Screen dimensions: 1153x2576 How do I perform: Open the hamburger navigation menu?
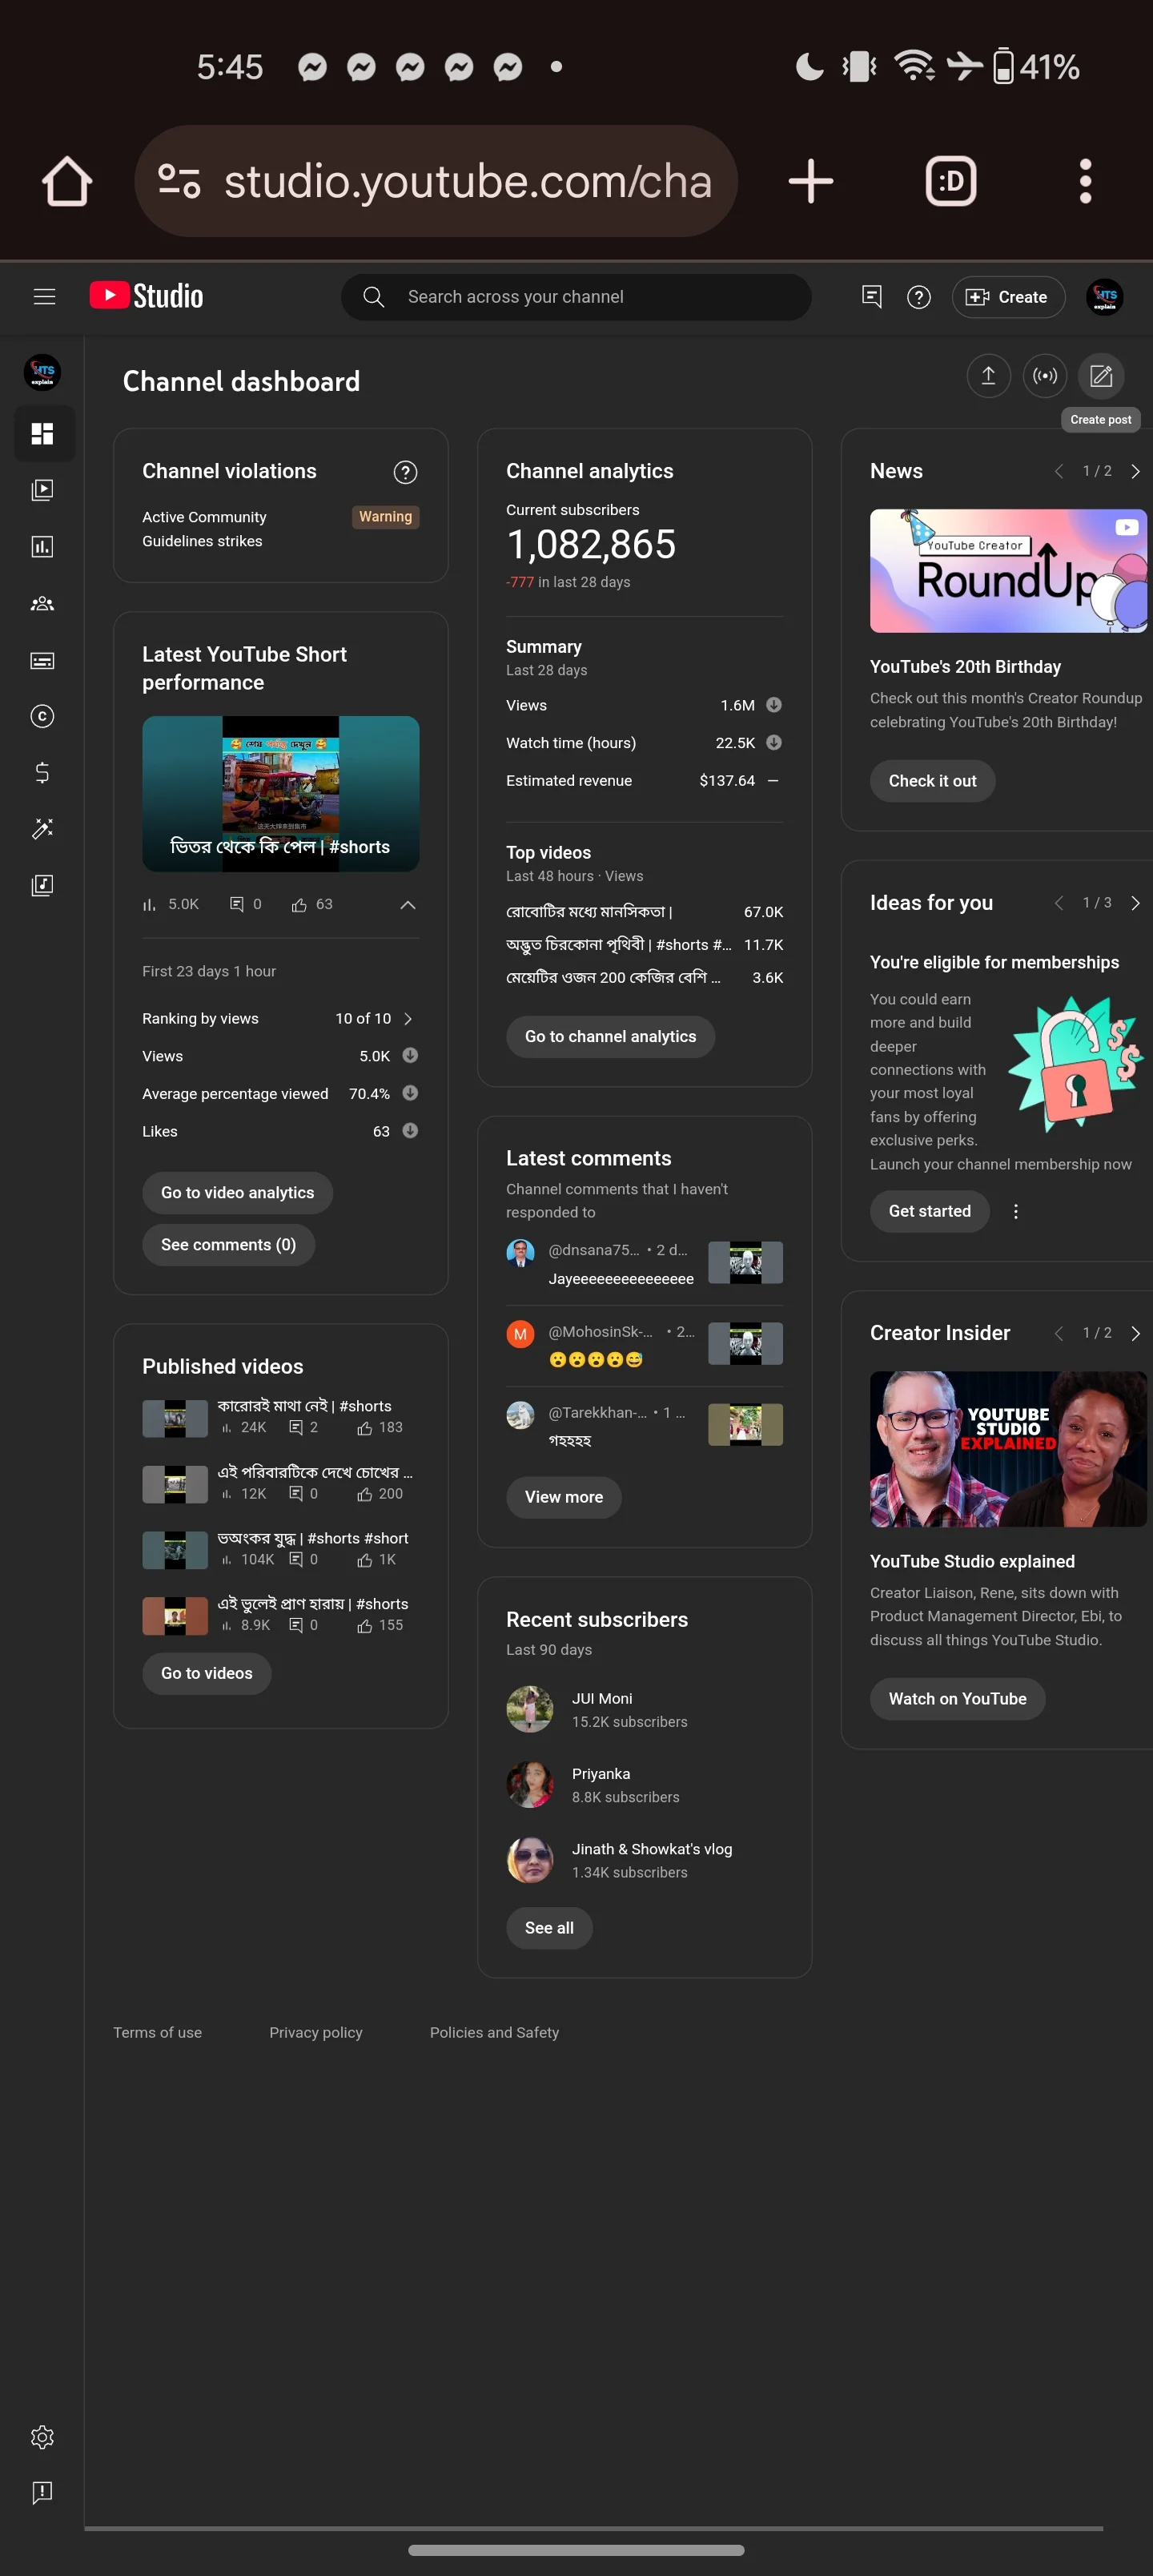44,296
